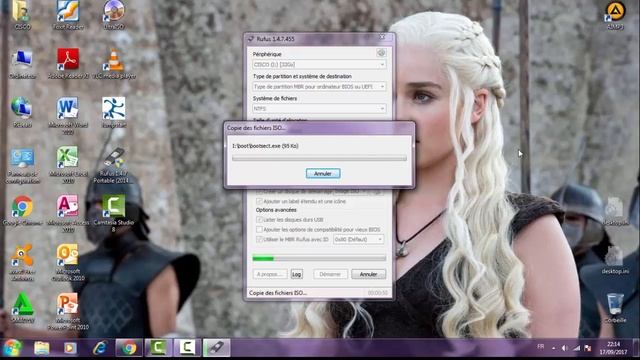640x360 pixels.
Task: Click the file copy progress bar in dialog
Action: (319, 158)
